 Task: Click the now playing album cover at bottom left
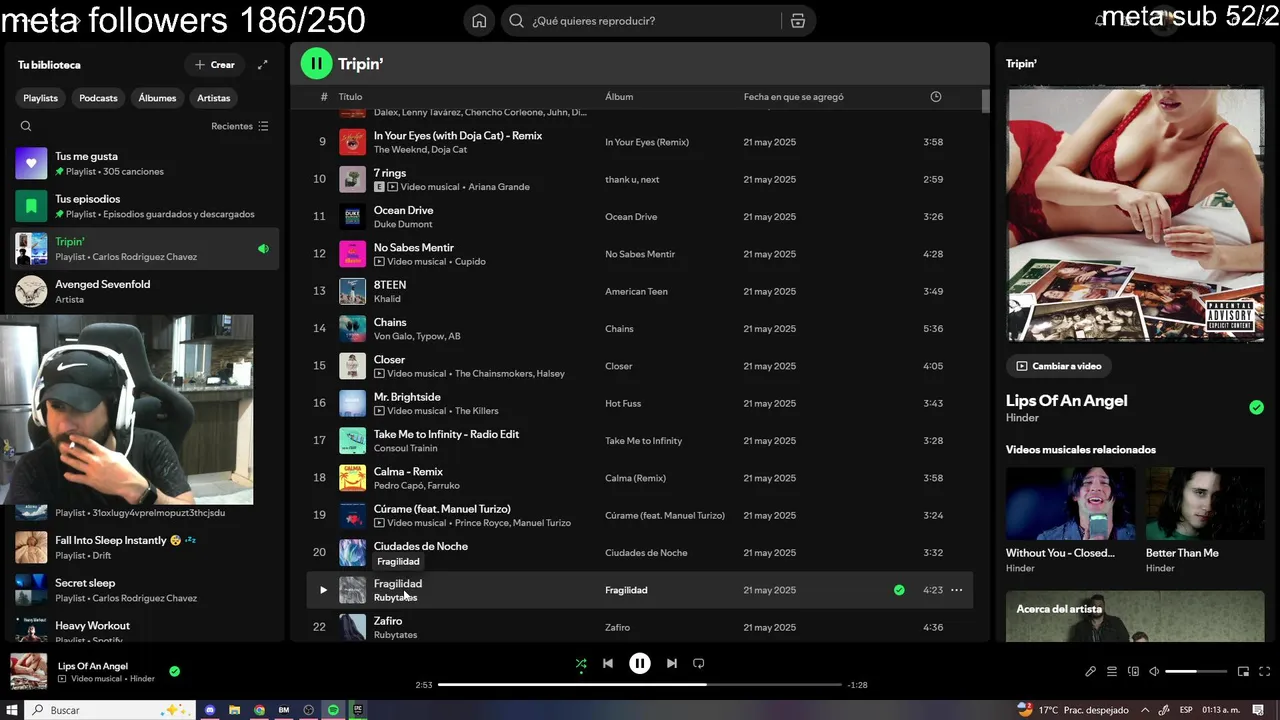point(28,671)
